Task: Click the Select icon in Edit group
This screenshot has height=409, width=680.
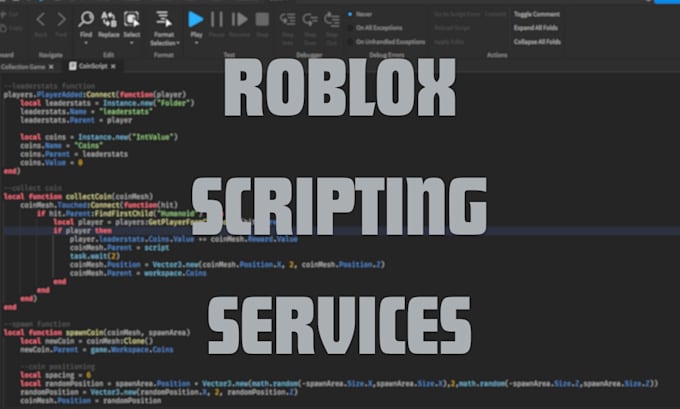Action: click(x=131, y=20)
